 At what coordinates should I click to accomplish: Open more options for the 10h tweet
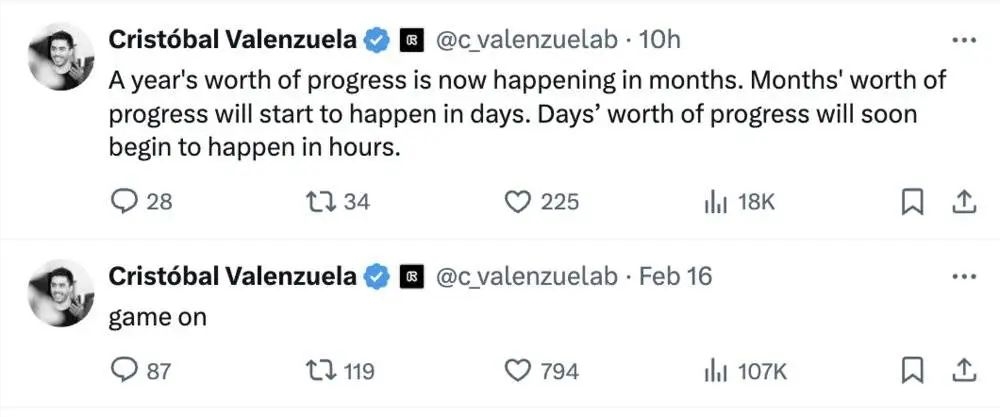click(964, 40)
